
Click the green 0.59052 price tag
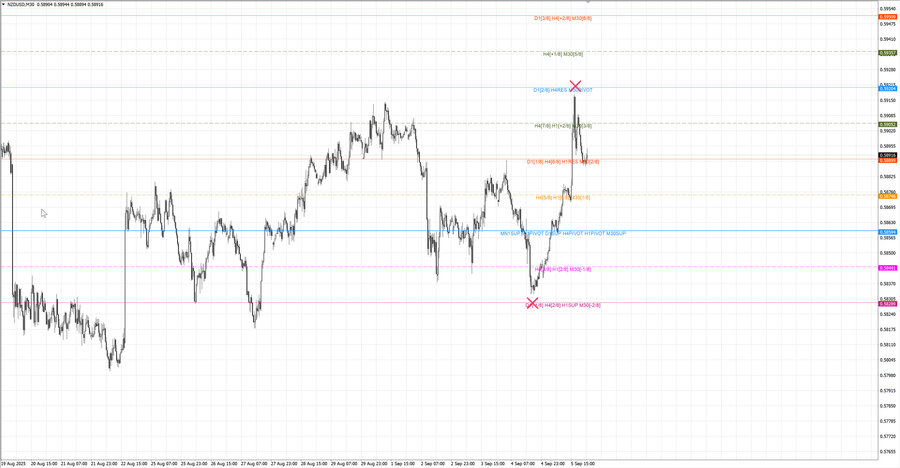(887, 125)
